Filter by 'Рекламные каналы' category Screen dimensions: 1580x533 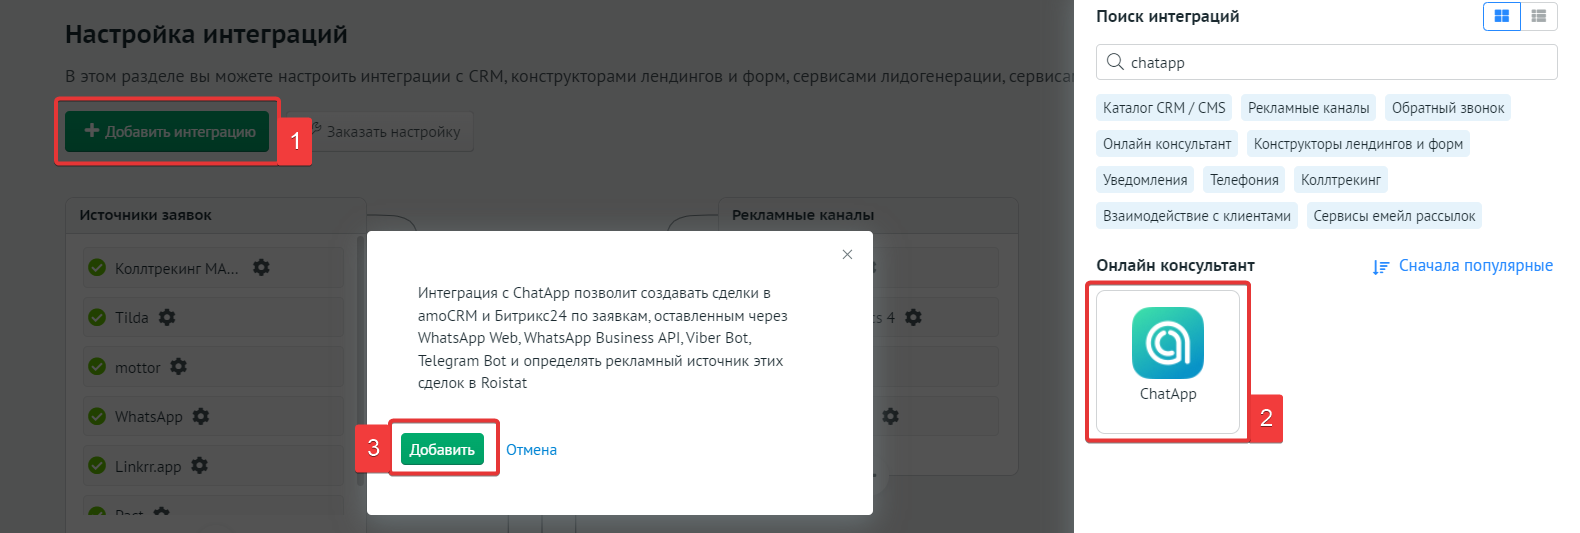click(x=1308, y=108)
